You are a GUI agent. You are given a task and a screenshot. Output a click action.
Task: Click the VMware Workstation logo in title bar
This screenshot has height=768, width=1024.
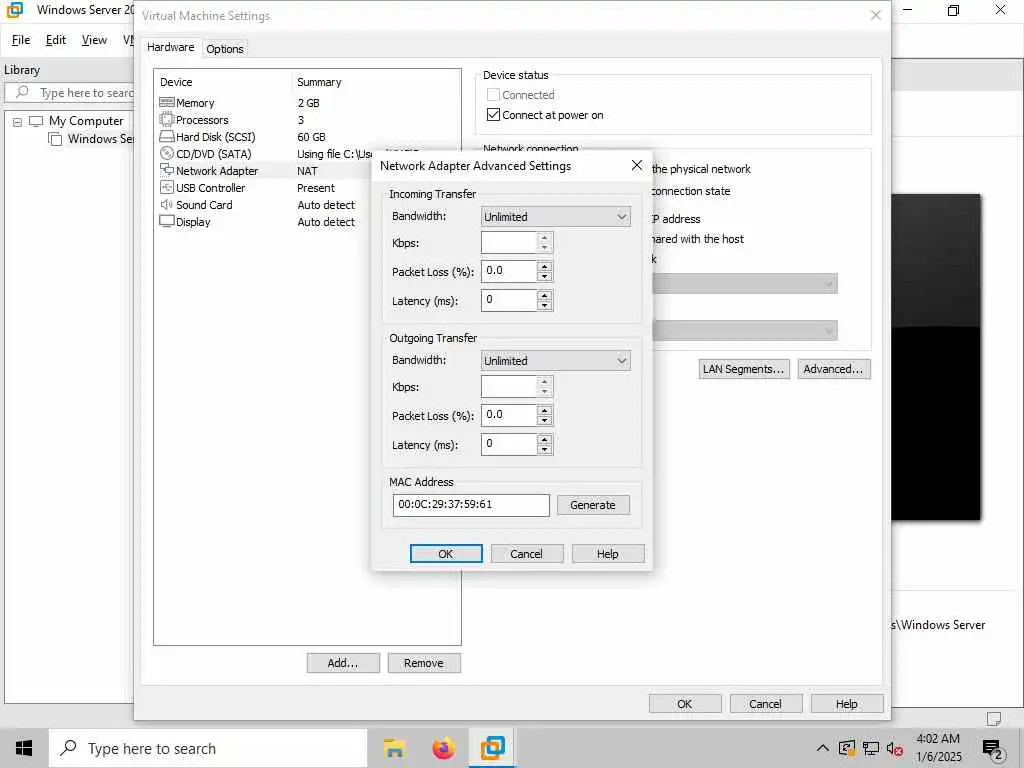(14, 10)
